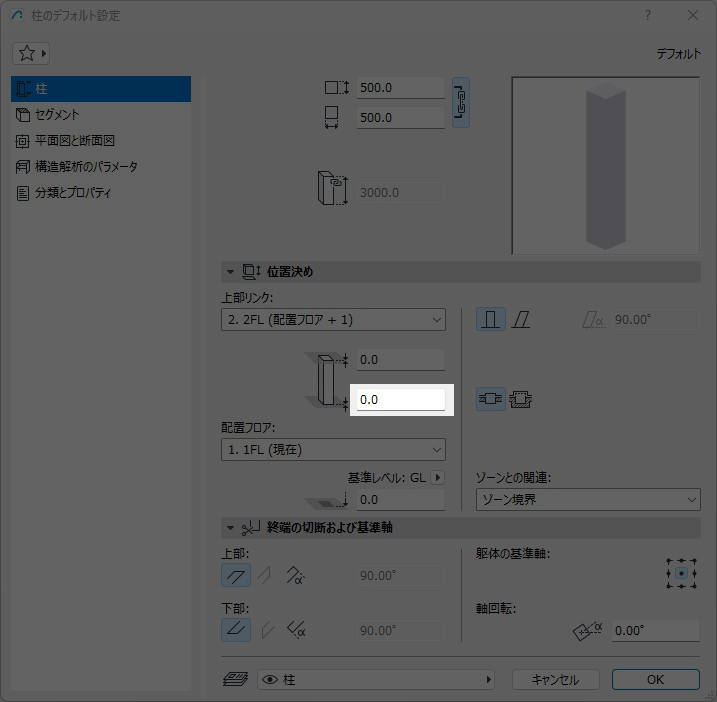Confirm settings with the OK button

tap(655, 680)
